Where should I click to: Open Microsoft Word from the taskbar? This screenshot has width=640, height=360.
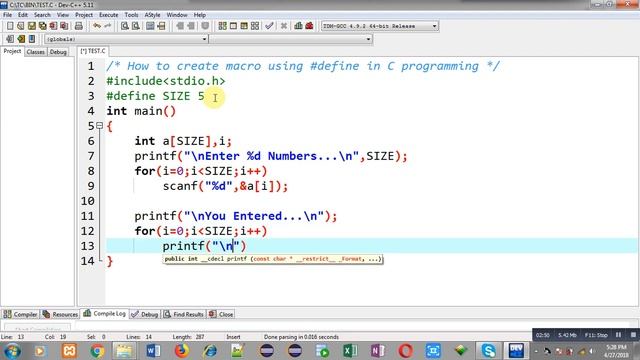153,351
